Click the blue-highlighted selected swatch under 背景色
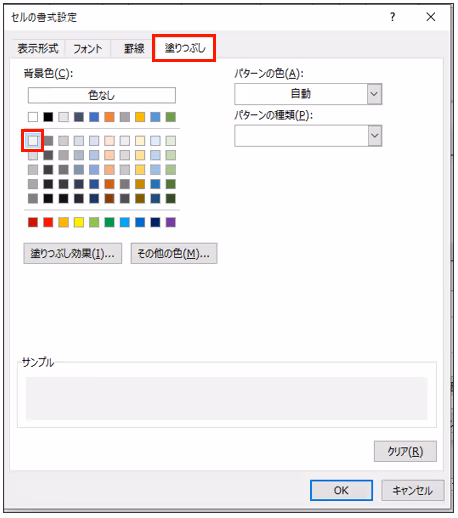Viewport: 458px width, 518px height. pyautogui.click(x=33, y=141)
